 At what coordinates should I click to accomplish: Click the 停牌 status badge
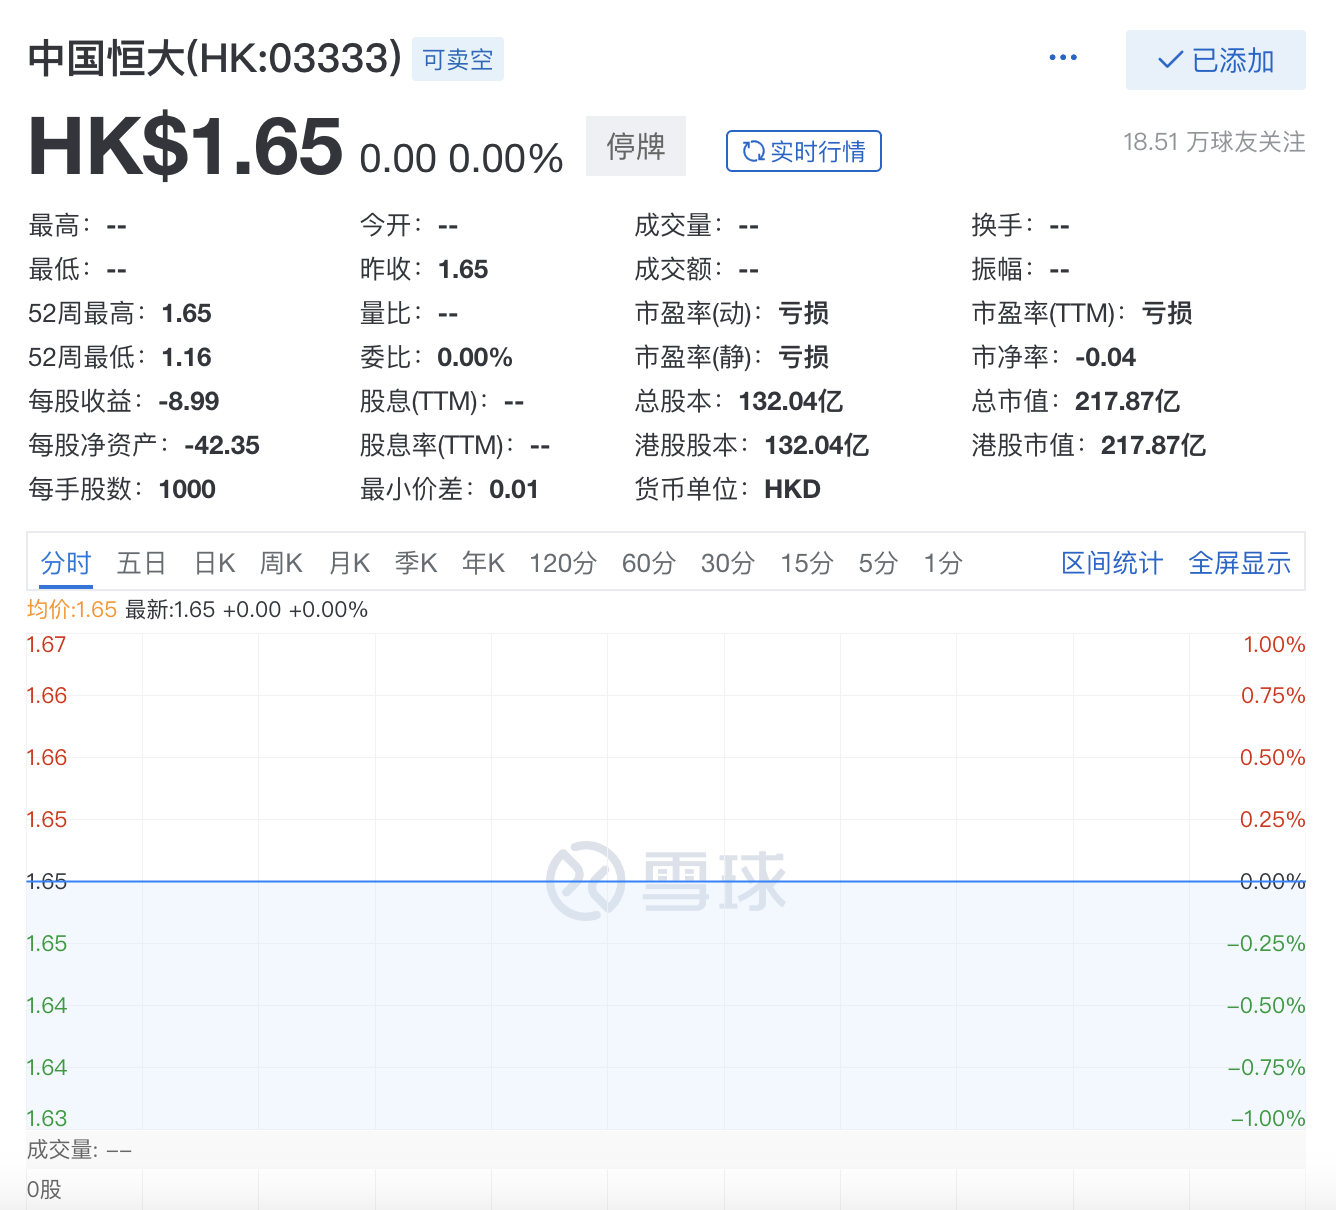636,146
